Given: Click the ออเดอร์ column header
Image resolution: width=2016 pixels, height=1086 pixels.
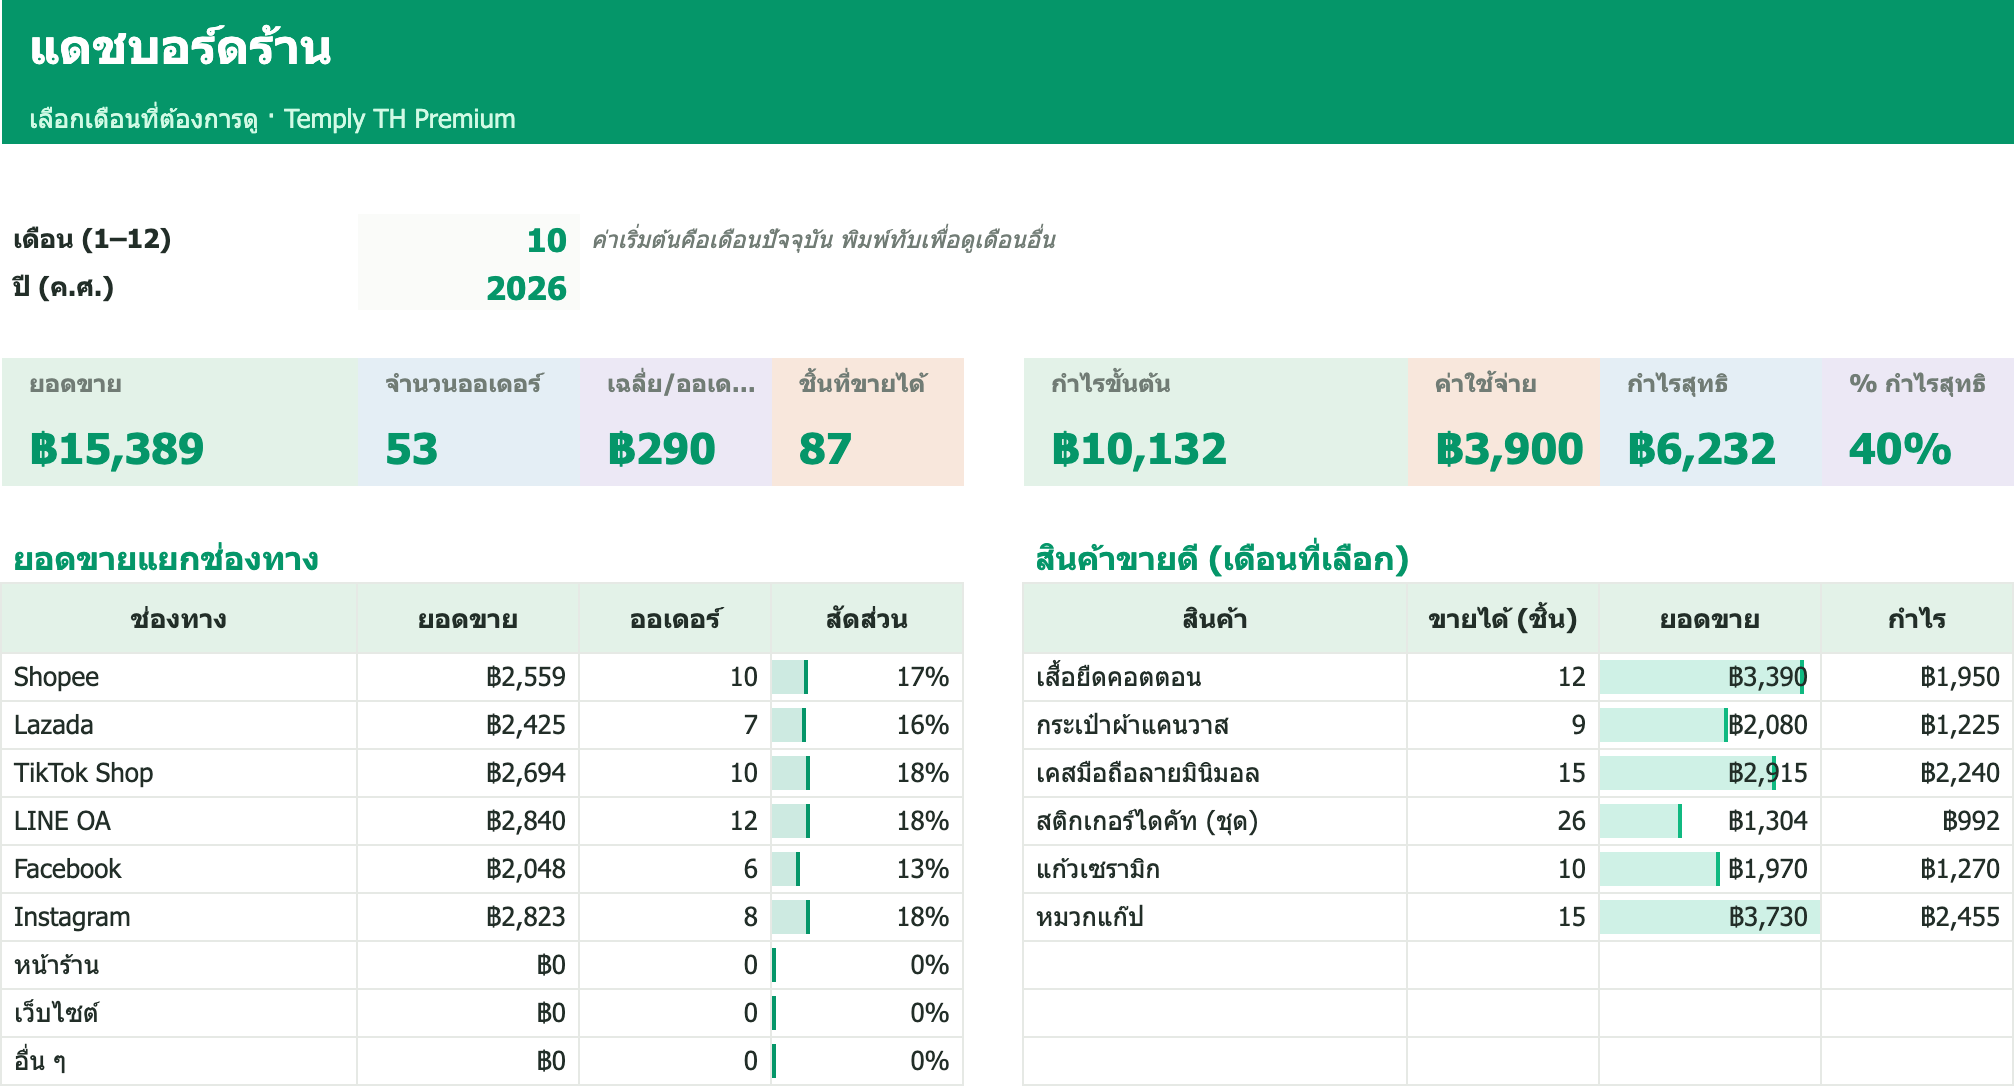Looking at the screenshot, I should coord(675,619).
